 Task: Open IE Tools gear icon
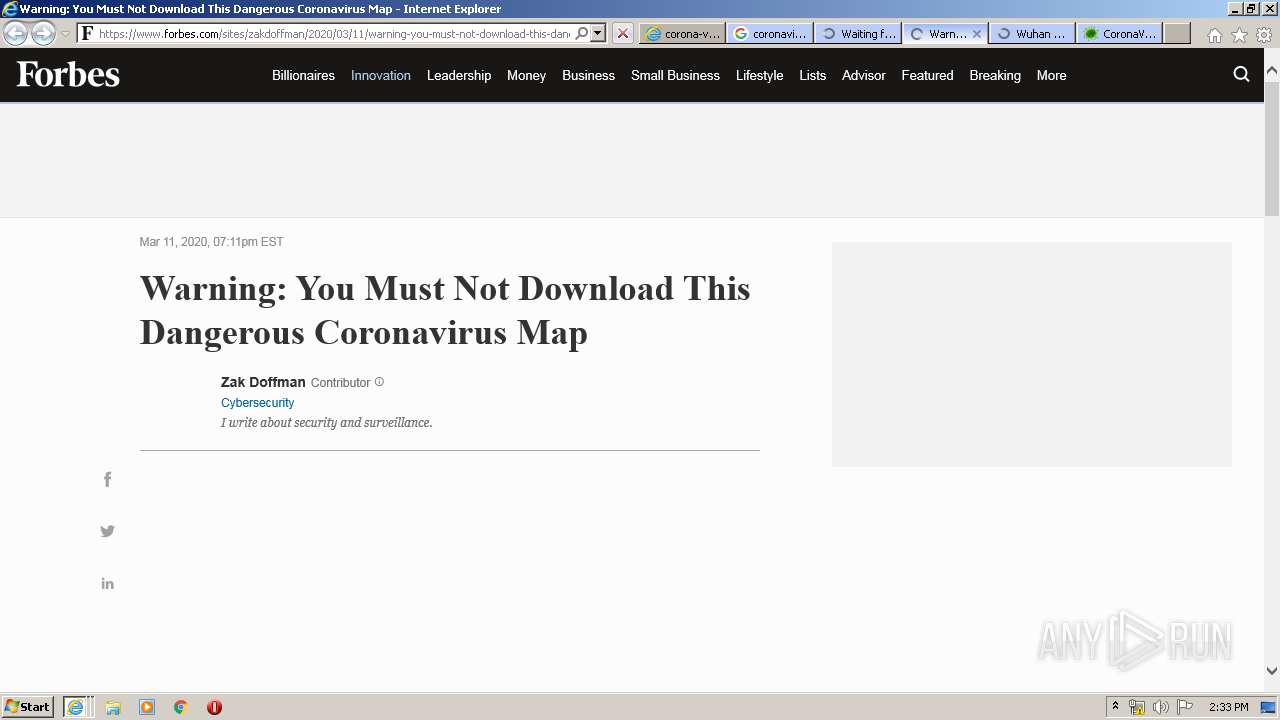1264,35
